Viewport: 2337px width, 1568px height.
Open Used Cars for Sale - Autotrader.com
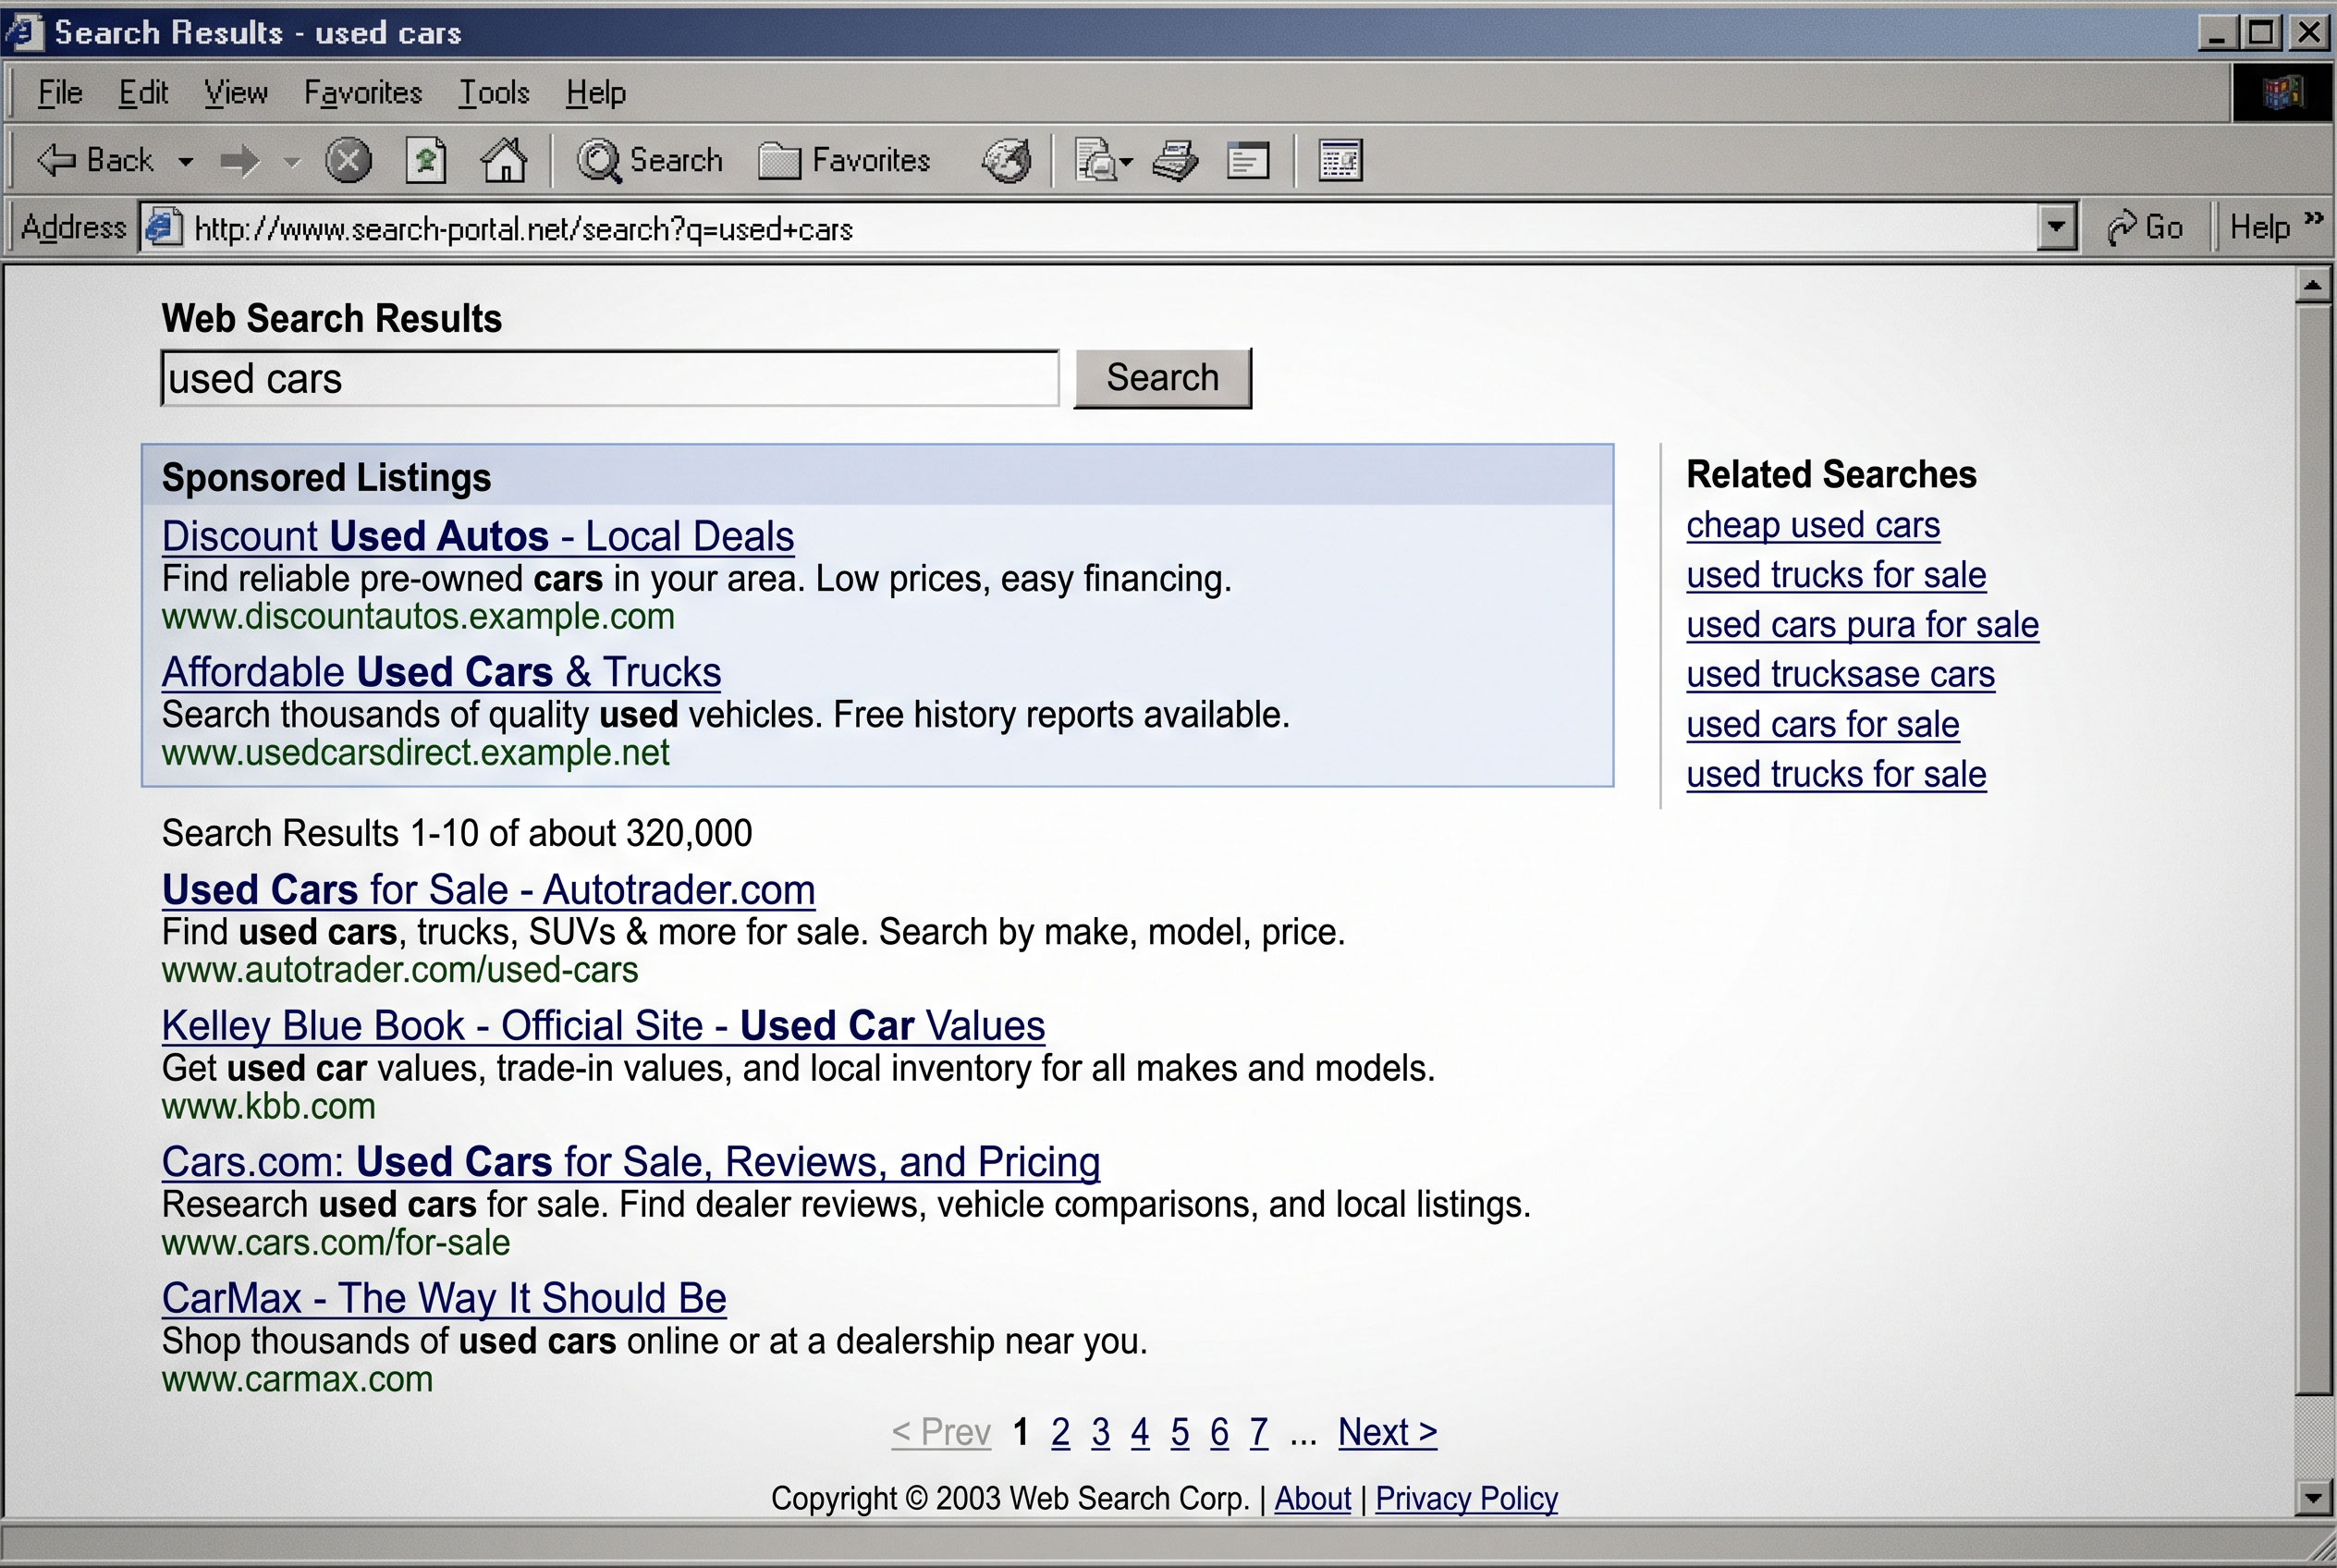(x=488, y=889)
